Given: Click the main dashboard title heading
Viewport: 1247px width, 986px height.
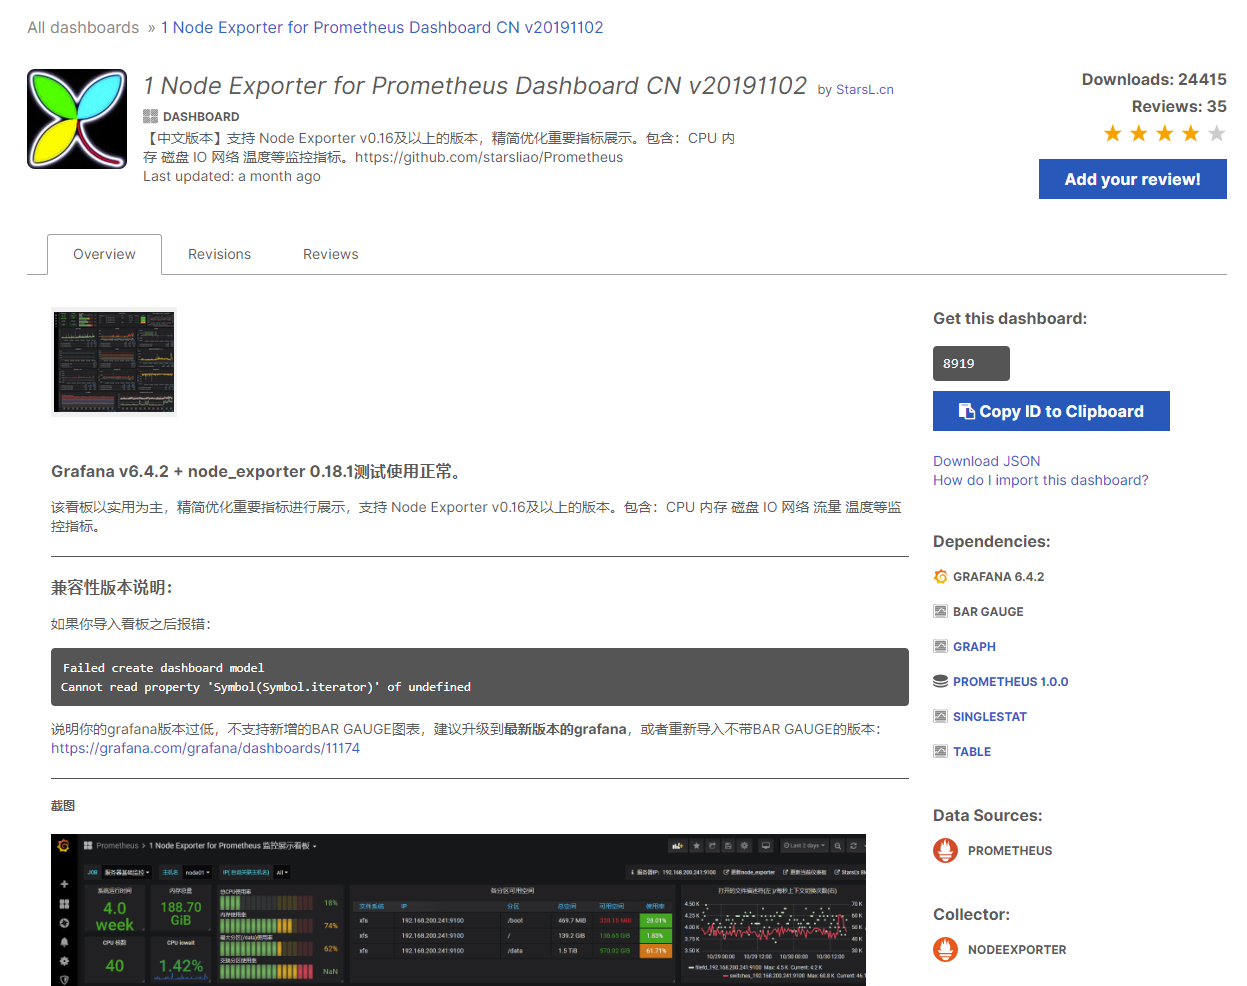Looking at the screenshot, I should click(x=475, y=86).
